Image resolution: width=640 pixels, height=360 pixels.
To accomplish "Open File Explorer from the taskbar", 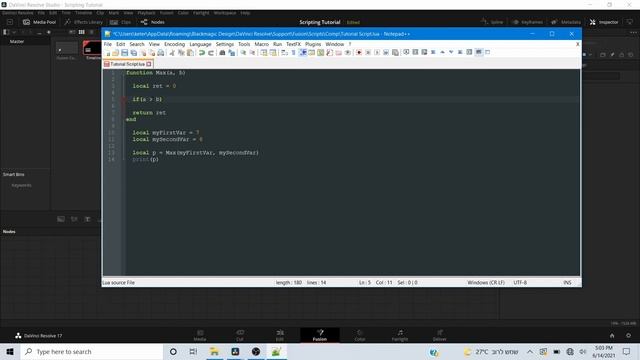I will [x=214, y=351].
